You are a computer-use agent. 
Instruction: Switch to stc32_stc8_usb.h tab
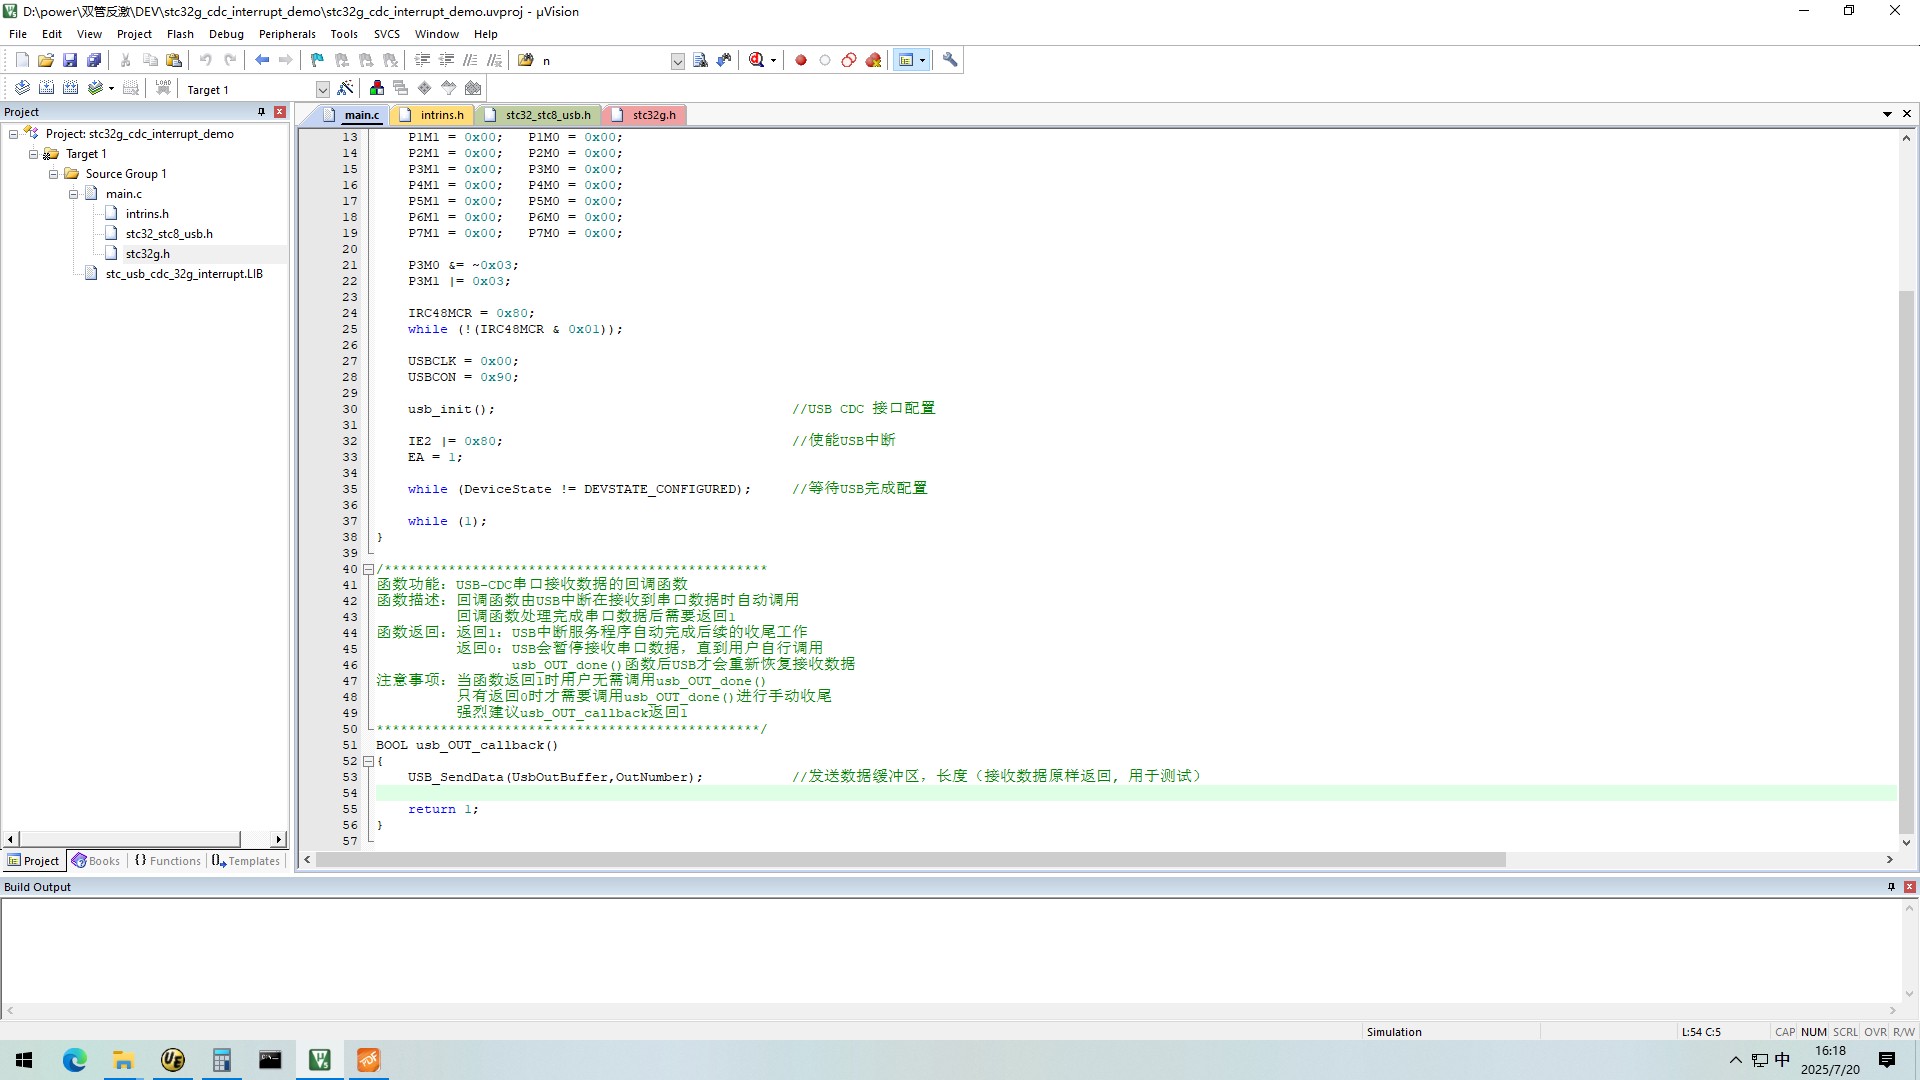click(539, 115)
